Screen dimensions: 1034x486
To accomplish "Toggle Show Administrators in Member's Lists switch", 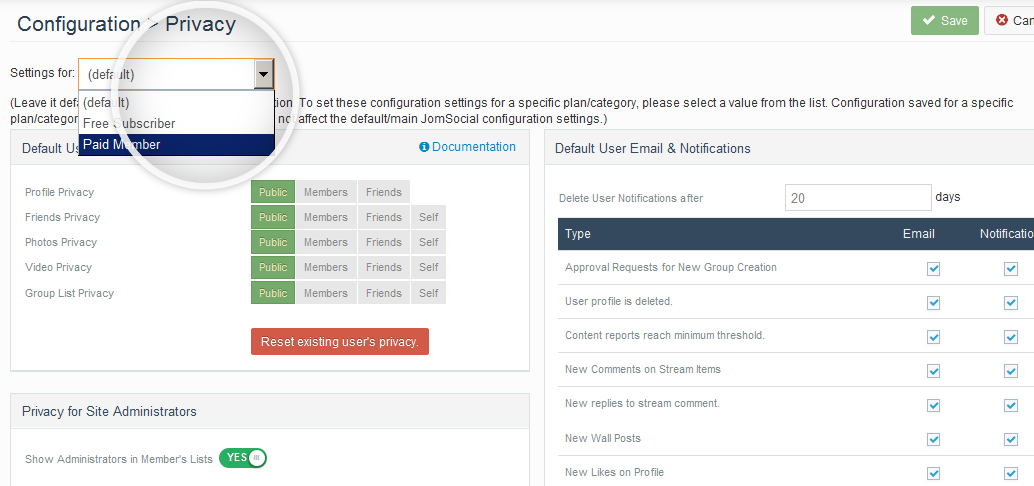I will (x=243, y=458).
